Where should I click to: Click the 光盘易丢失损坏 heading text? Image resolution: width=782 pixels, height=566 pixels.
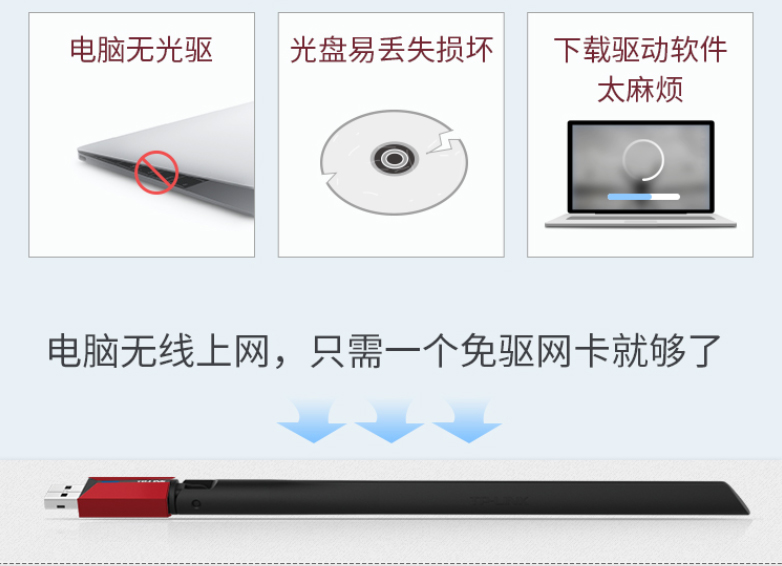[391, 49]
